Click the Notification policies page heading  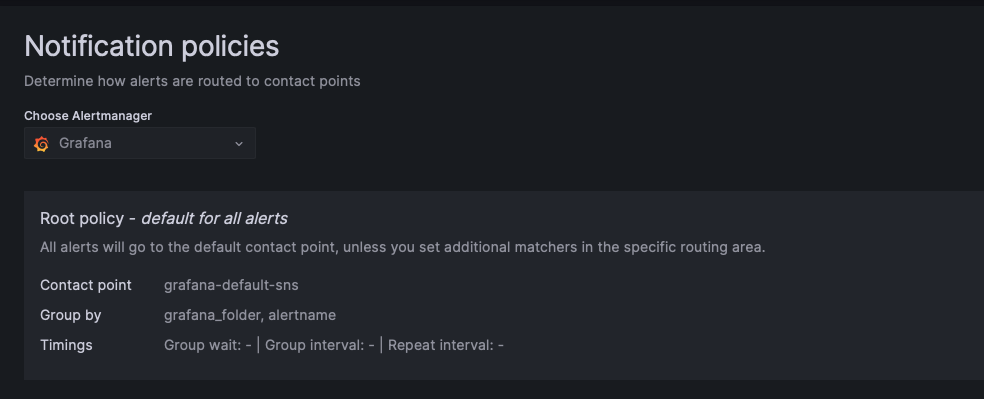point(151,46)
